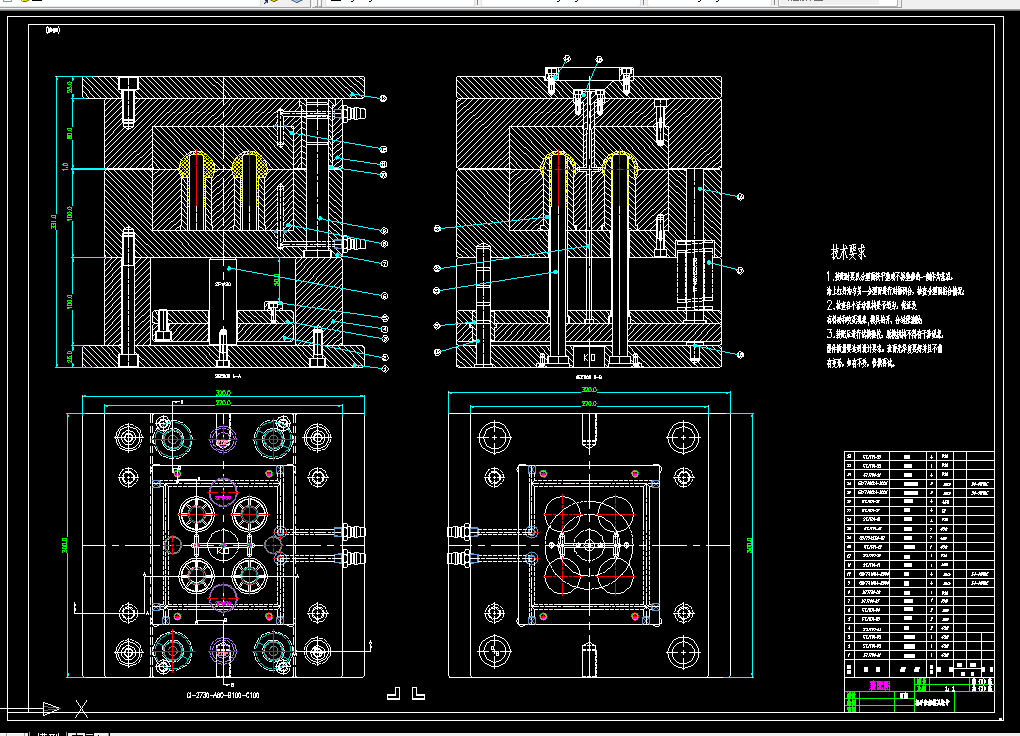Select the KO label in right section view
The image size is (1020, 736).
pos(589,357)
